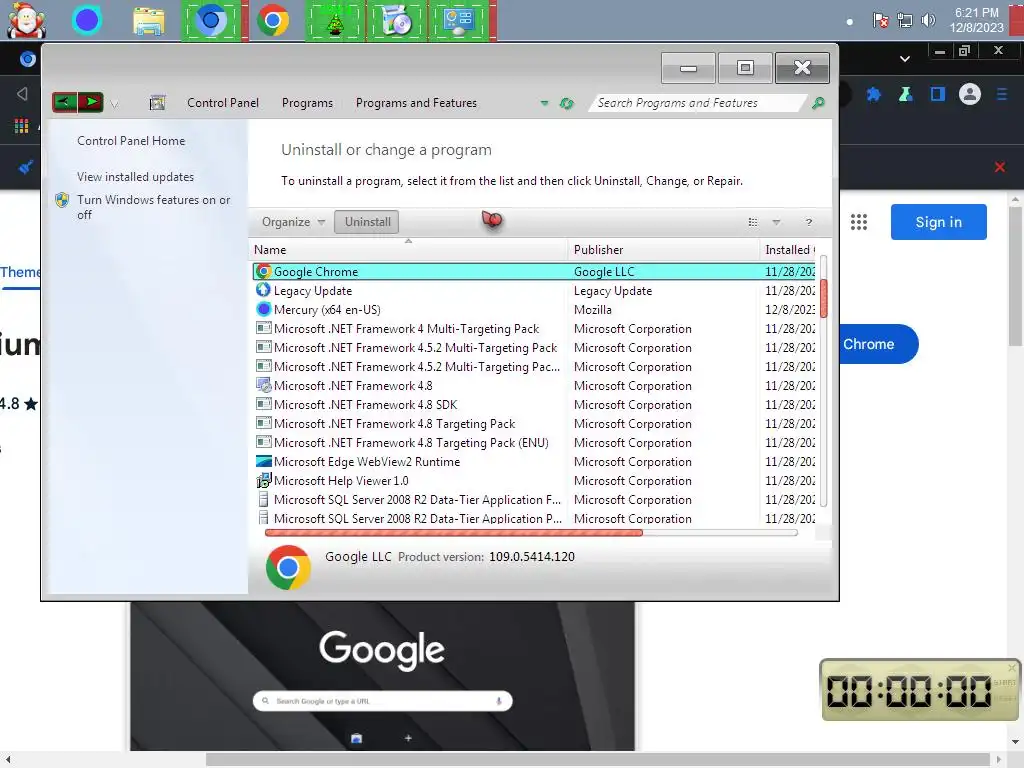Click the large Chrome logo in details pane

[288, 567]
